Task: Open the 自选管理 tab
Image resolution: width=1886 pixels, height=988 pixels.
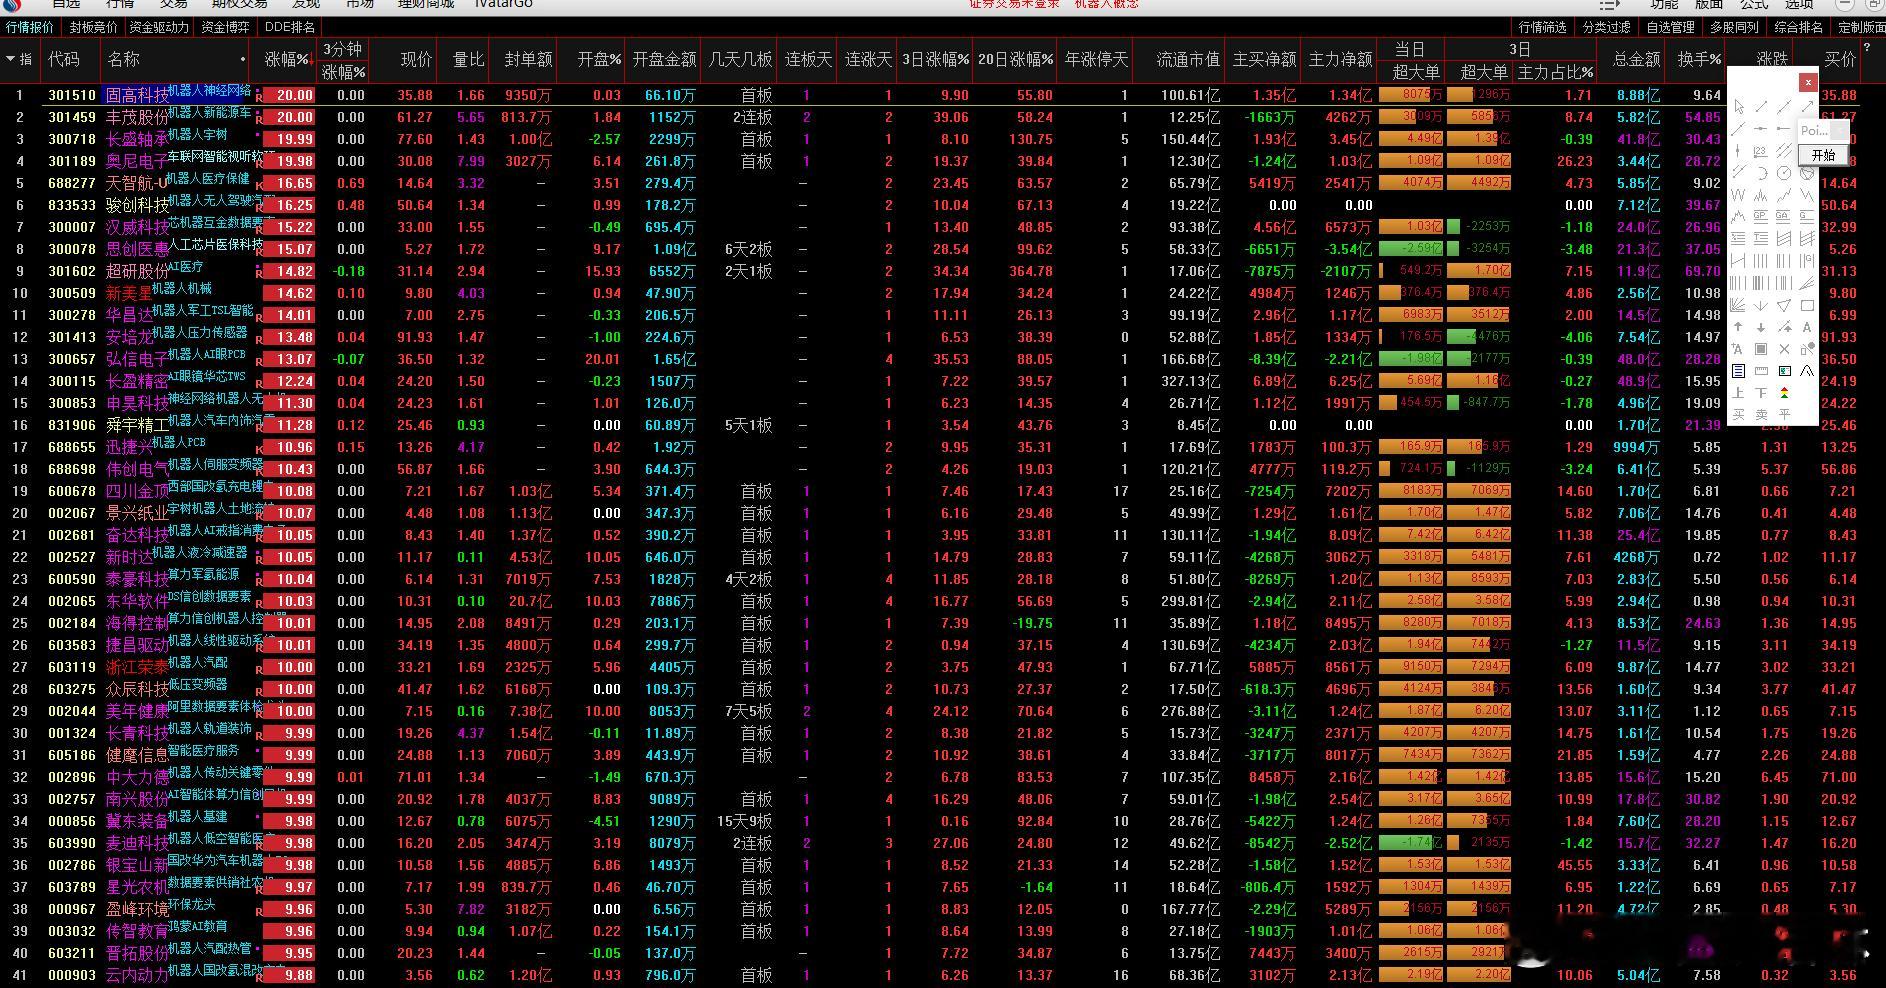Action: (1670, 27)
